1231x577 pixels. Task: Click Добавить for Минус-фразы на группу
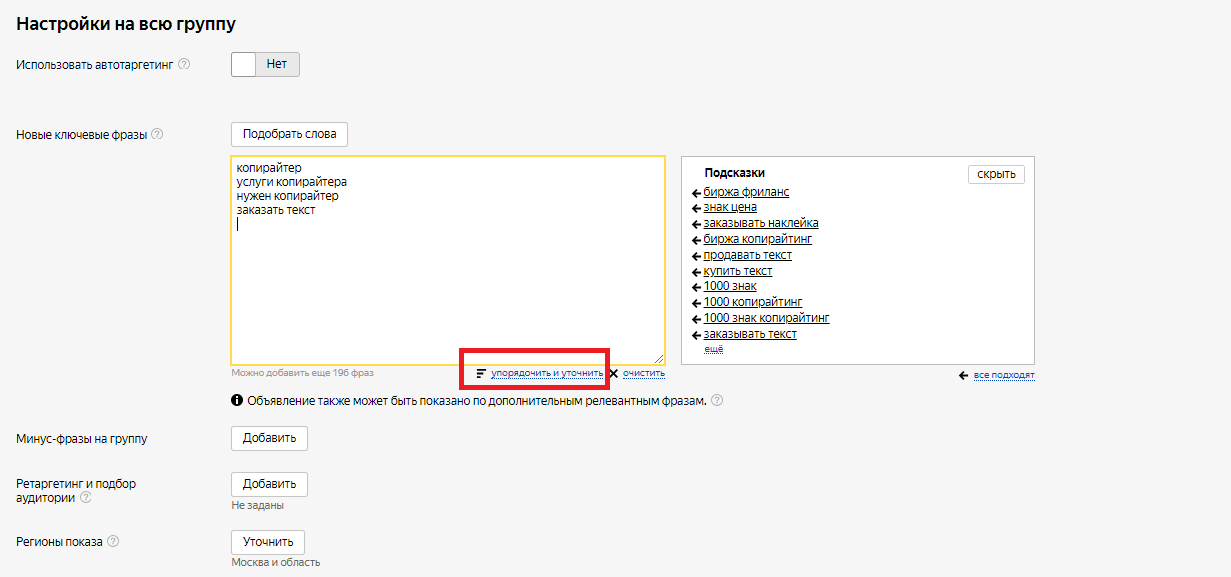click(269, 438)
